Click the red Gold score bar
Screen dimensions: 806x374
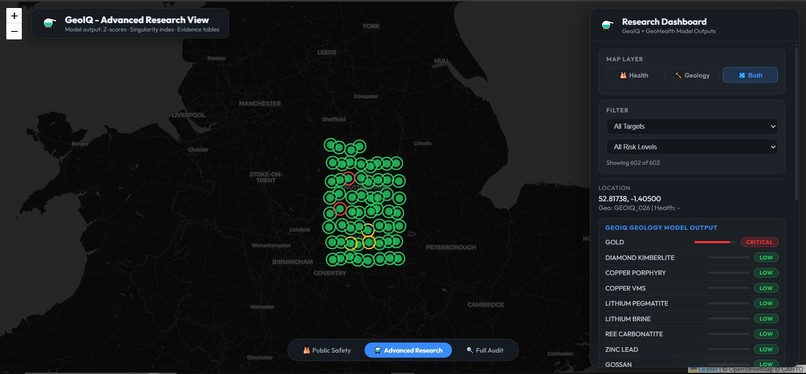(x=712, y=242)
